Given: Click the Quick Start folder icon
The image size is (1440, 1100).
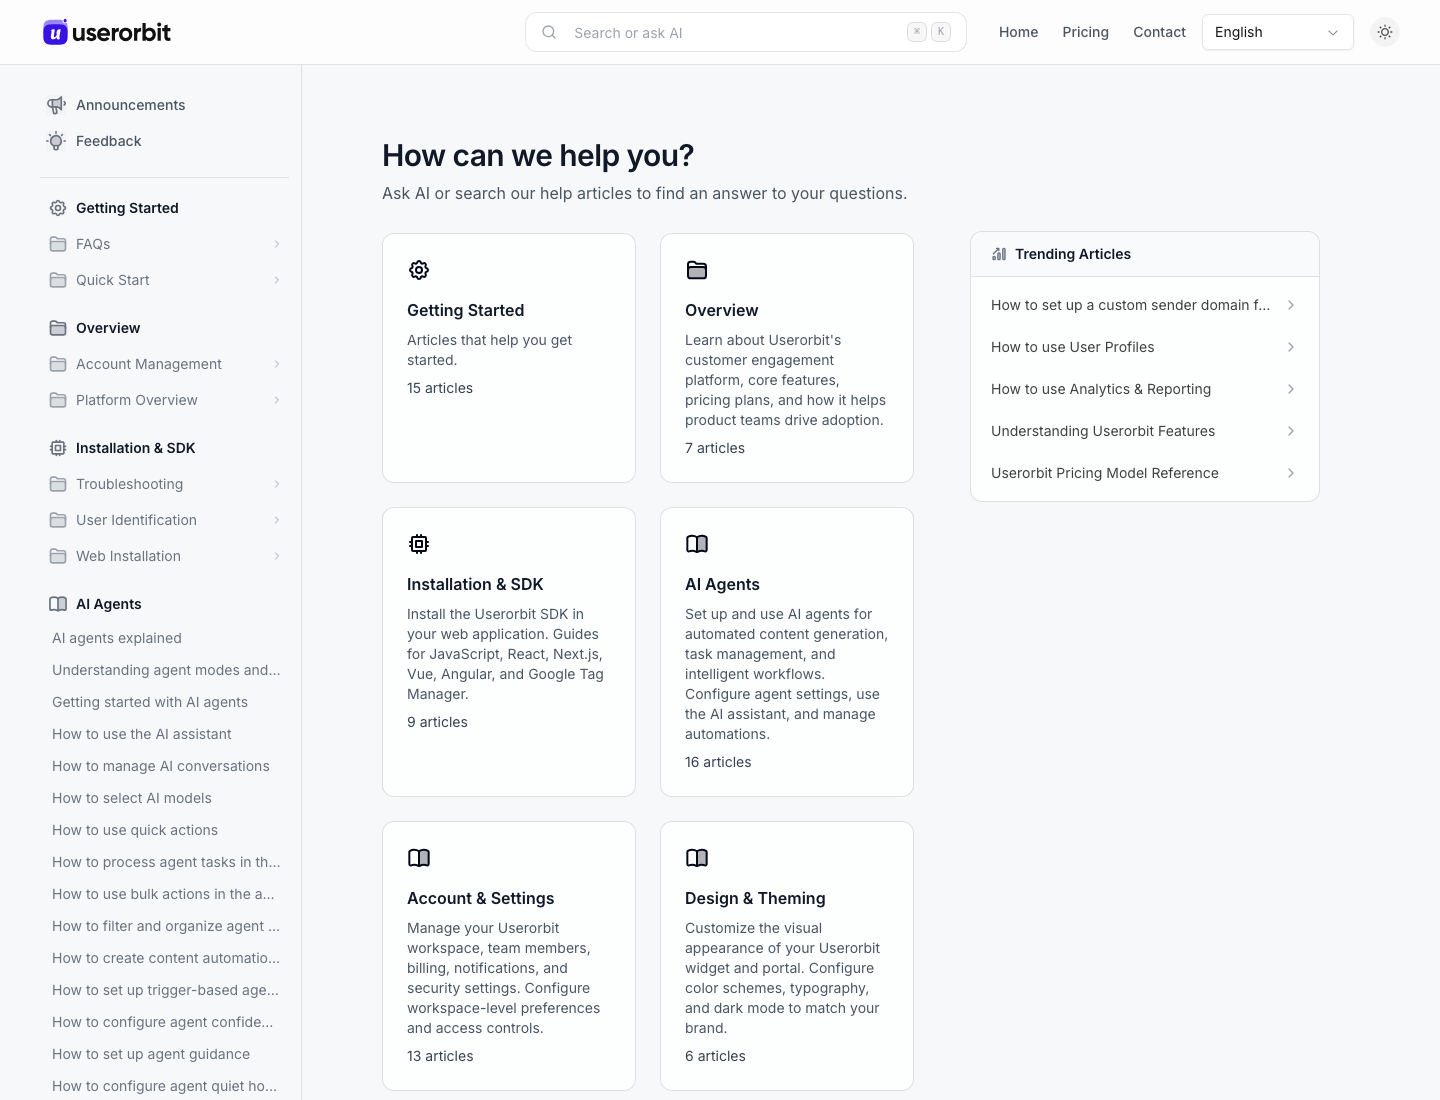Looking at the screenshot, I should [x=58, y=280].
